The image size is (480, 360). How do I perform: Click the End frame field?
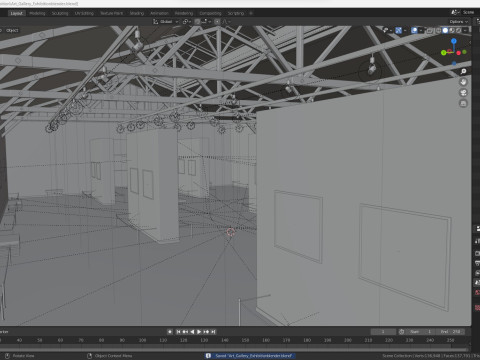click(451, 332)
